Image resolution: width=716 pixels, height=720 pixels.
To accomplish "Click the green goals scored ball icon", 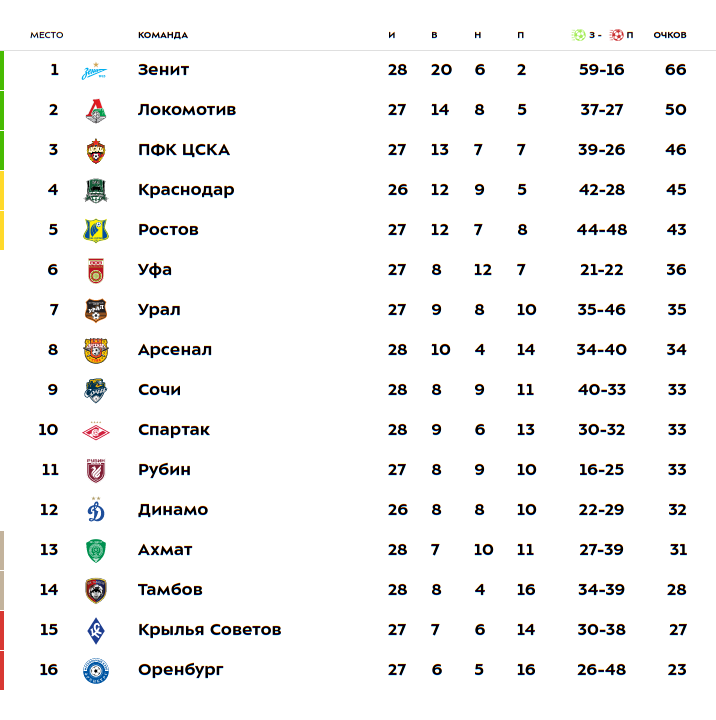I will [x=578, y=35].
